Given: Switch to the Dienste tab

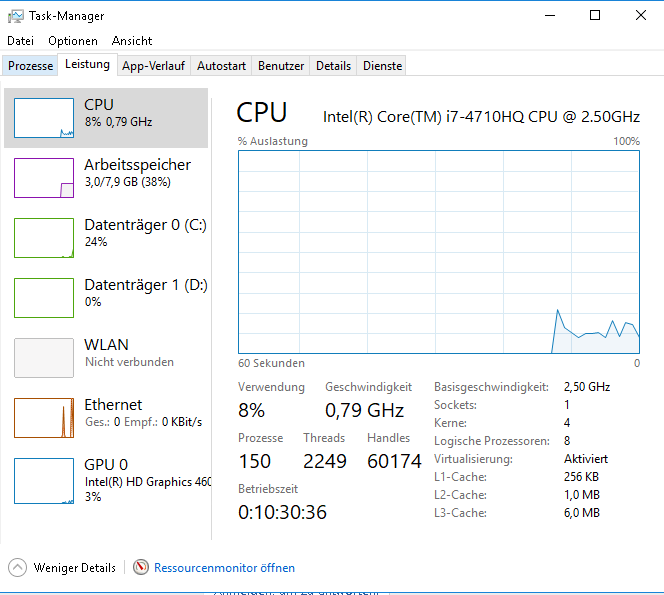Looking at the screenshot, I should tap(382, 66).
